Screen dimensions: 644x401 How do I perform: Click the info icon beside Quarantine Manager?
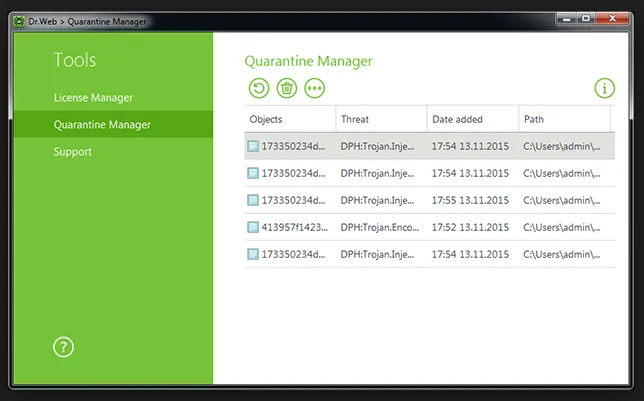[604, 88]
